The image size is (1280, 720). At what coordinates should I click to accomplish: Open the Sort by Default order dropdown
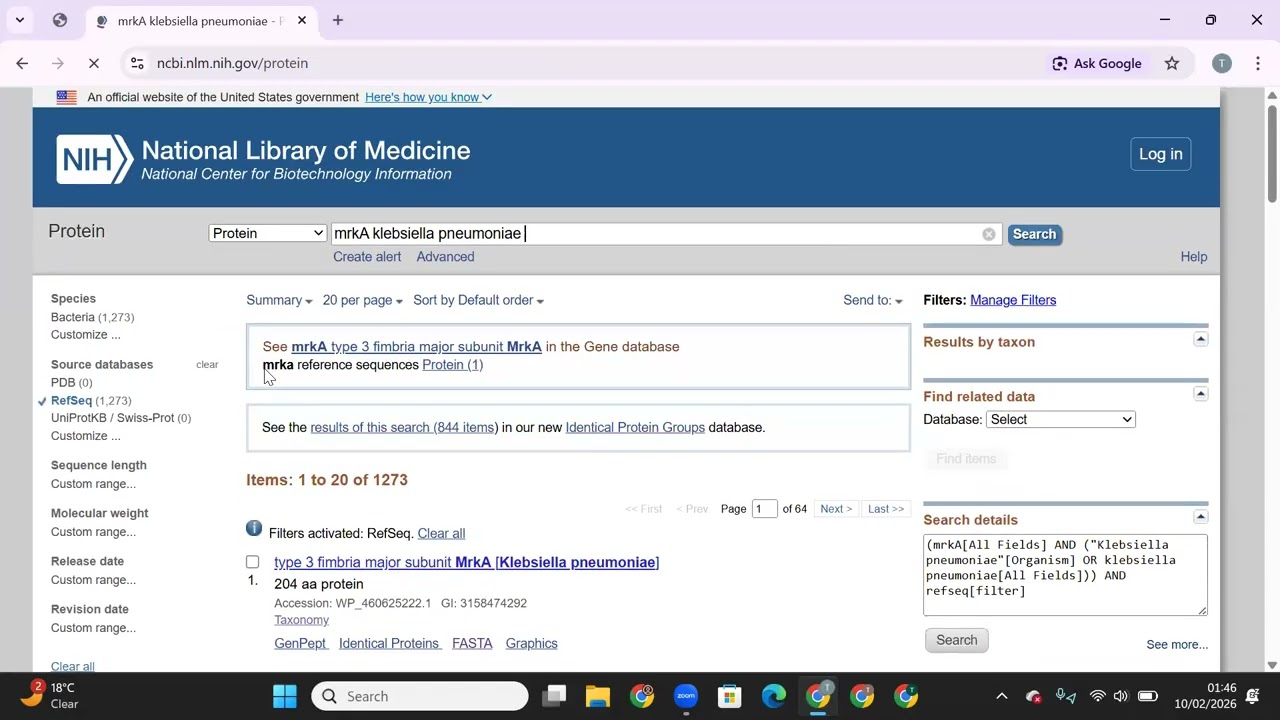pyautogui.click(x=478, y=300)
